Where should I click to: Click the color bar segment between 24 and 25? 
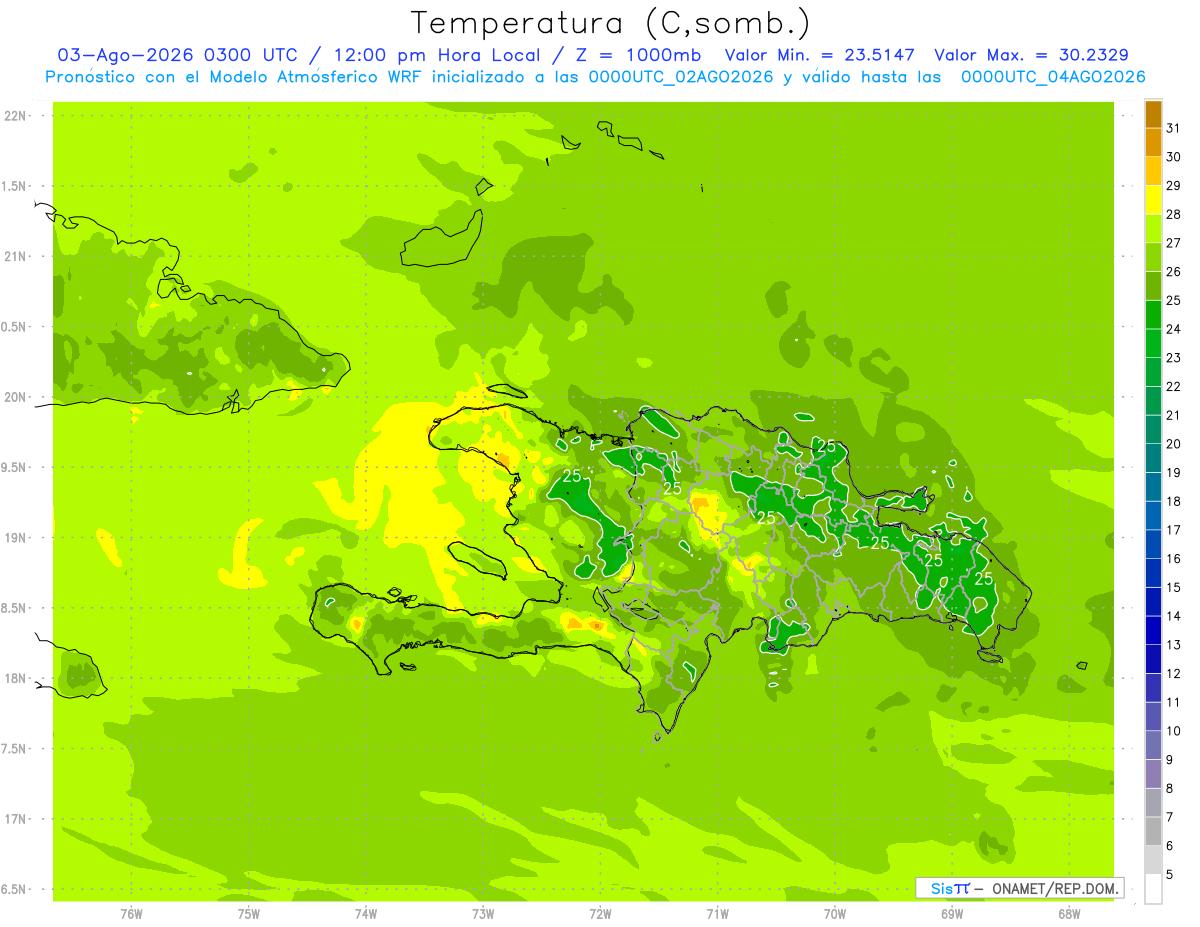[x=1153, y=315]
